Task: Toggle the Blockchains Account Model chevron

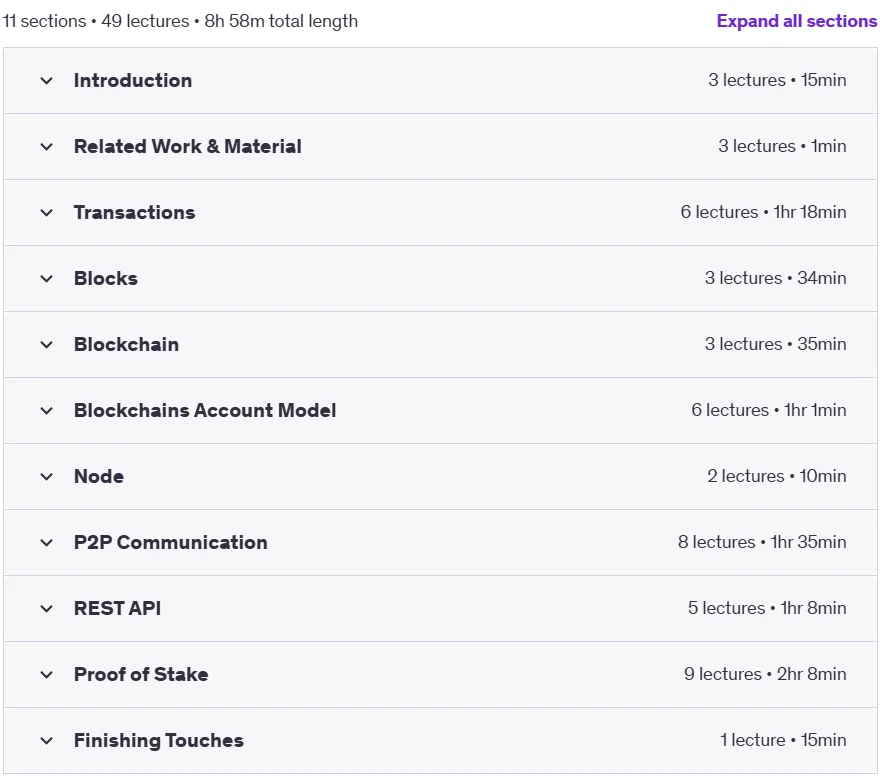Action: click(47, 411)
